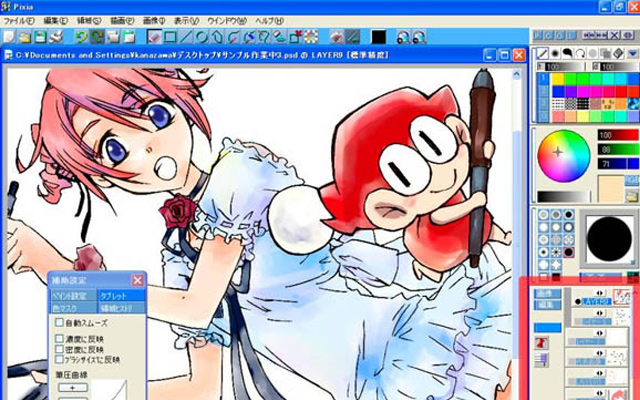Open a file using folder icon
This screenshot has height=400, width=640.
click(24, 37)
